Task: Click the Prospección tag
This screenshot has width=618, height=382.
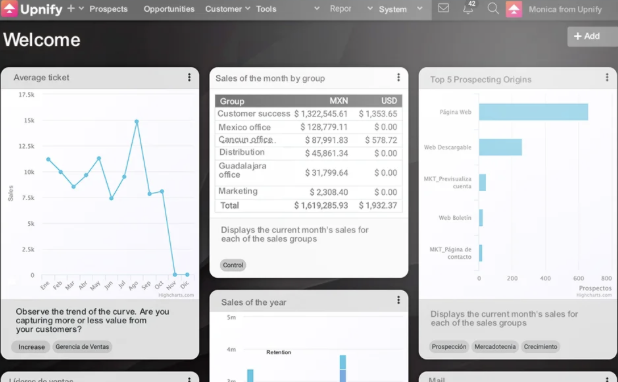Action: [449, 347]
